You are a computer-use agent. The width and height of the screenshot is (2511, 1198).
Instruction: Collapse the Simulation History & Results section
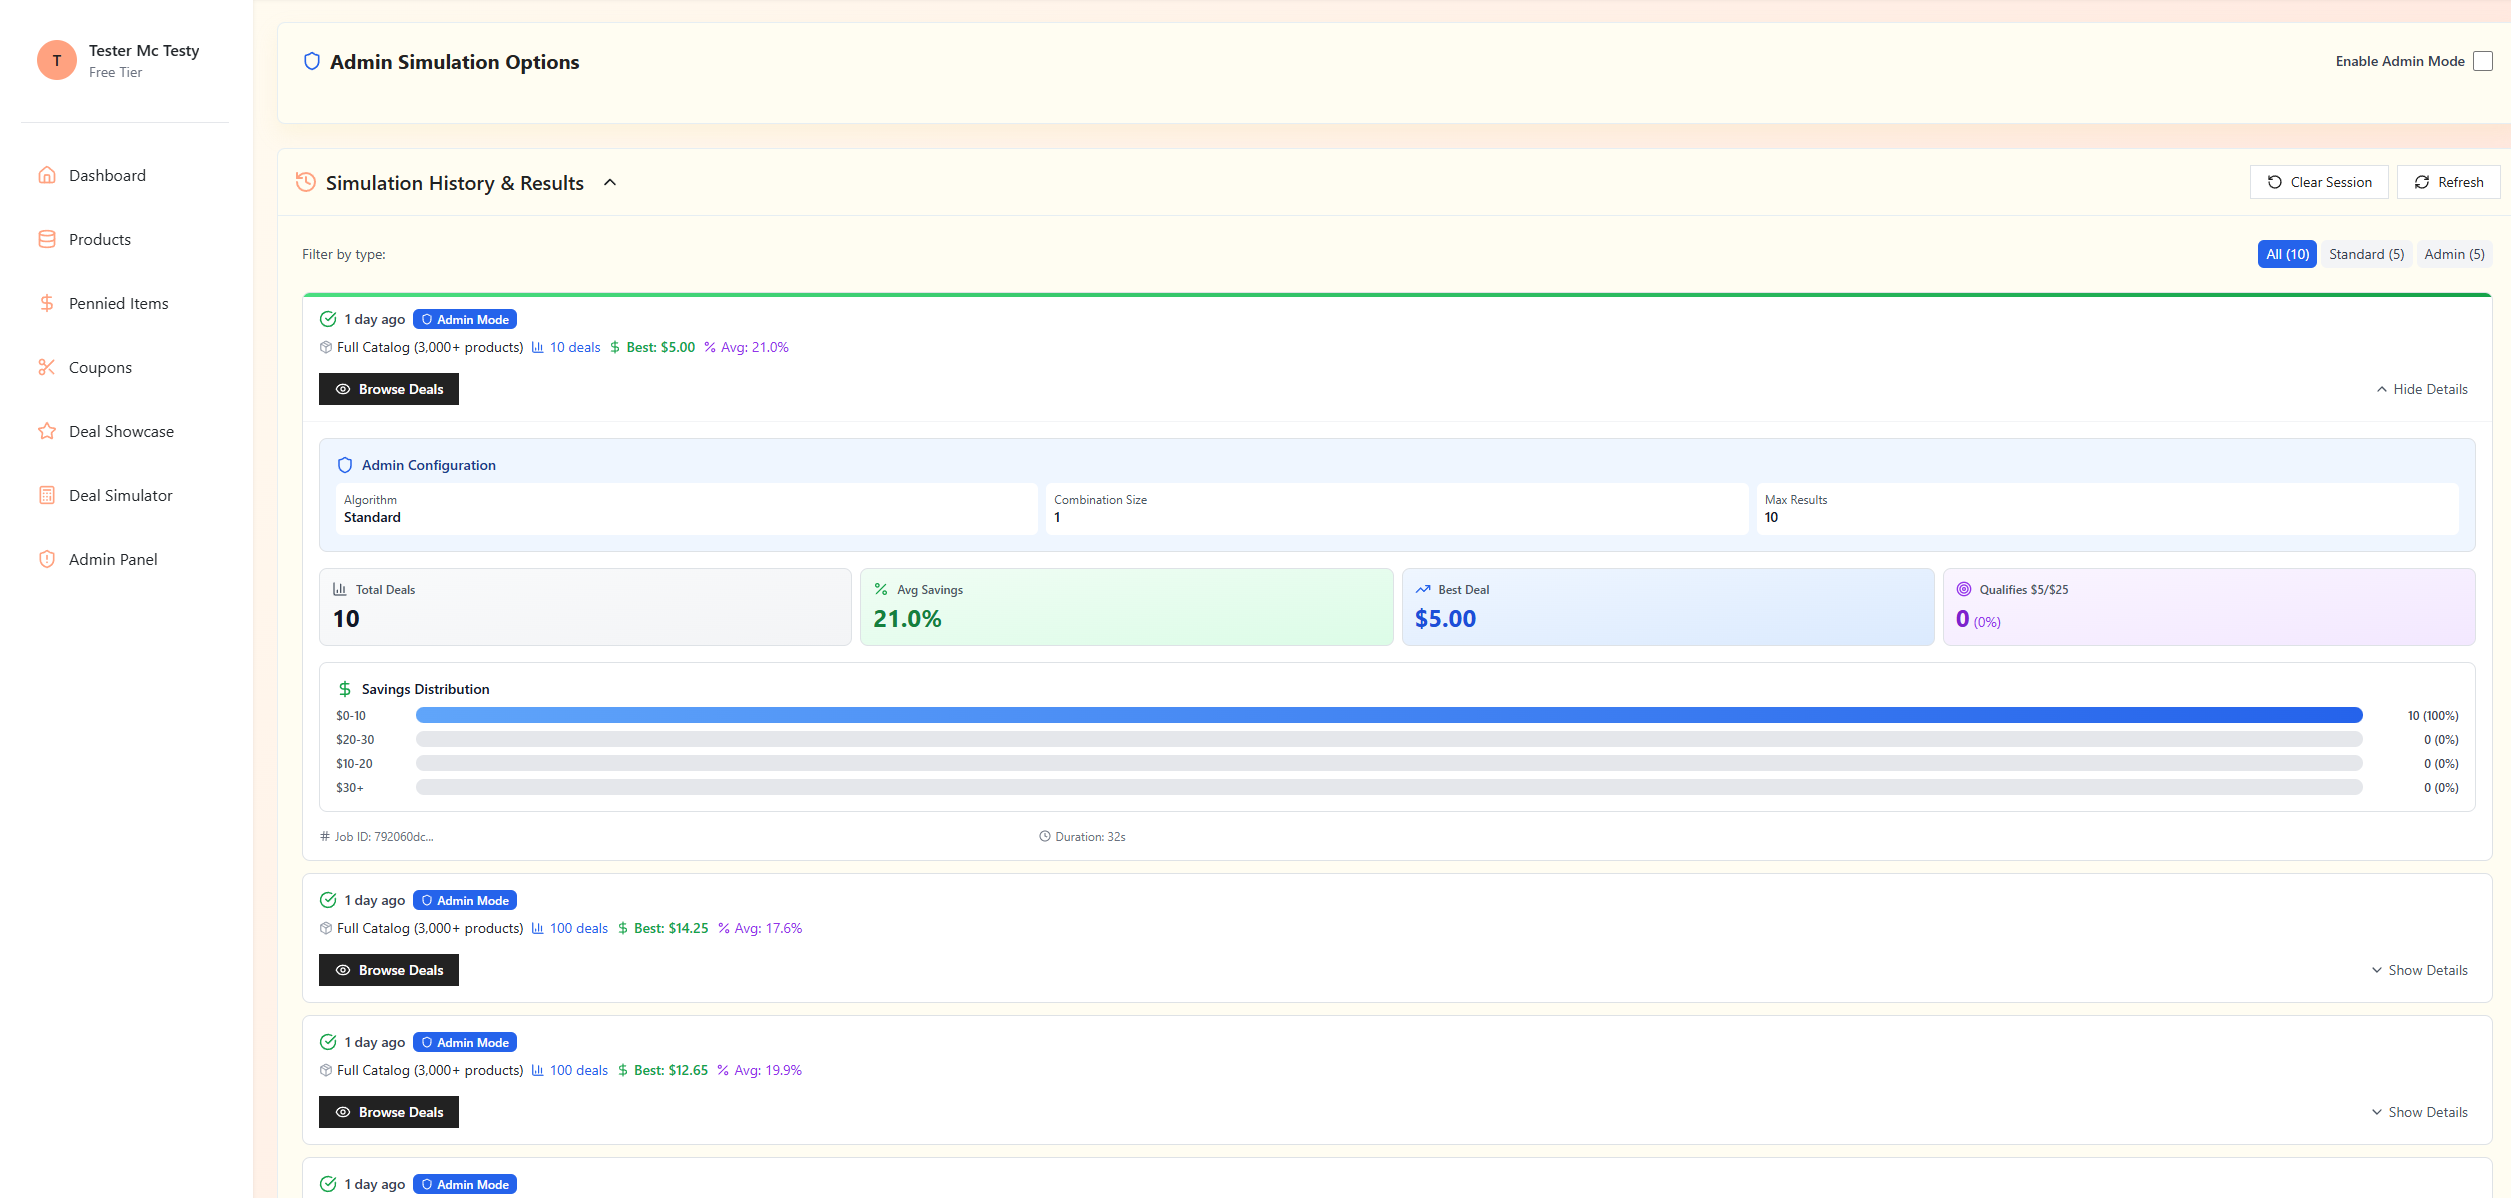(610, 182)
